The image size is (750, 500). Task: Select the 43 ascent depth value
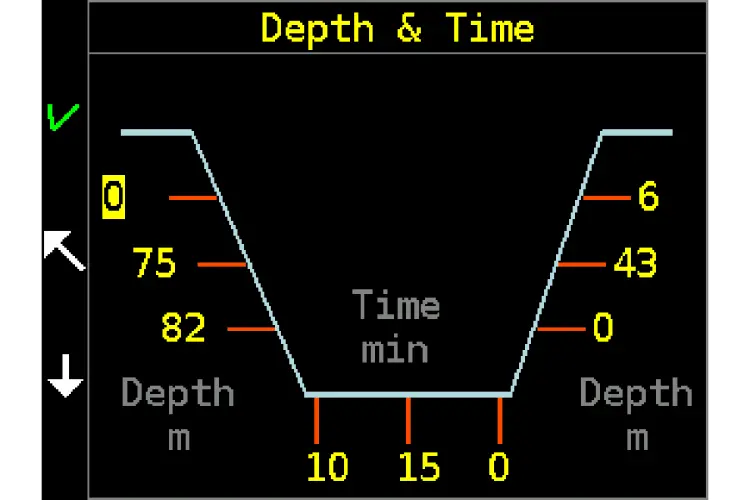pos(634,265)
